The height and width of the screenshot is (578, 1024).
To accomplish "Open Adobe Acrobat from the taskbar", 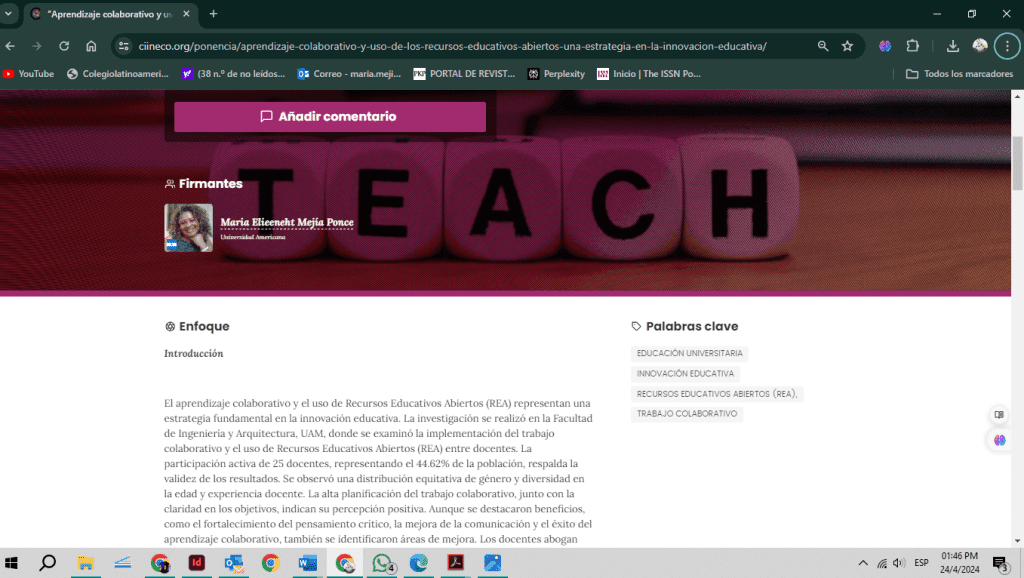I will pyautogui.click(x=456, y=563).
